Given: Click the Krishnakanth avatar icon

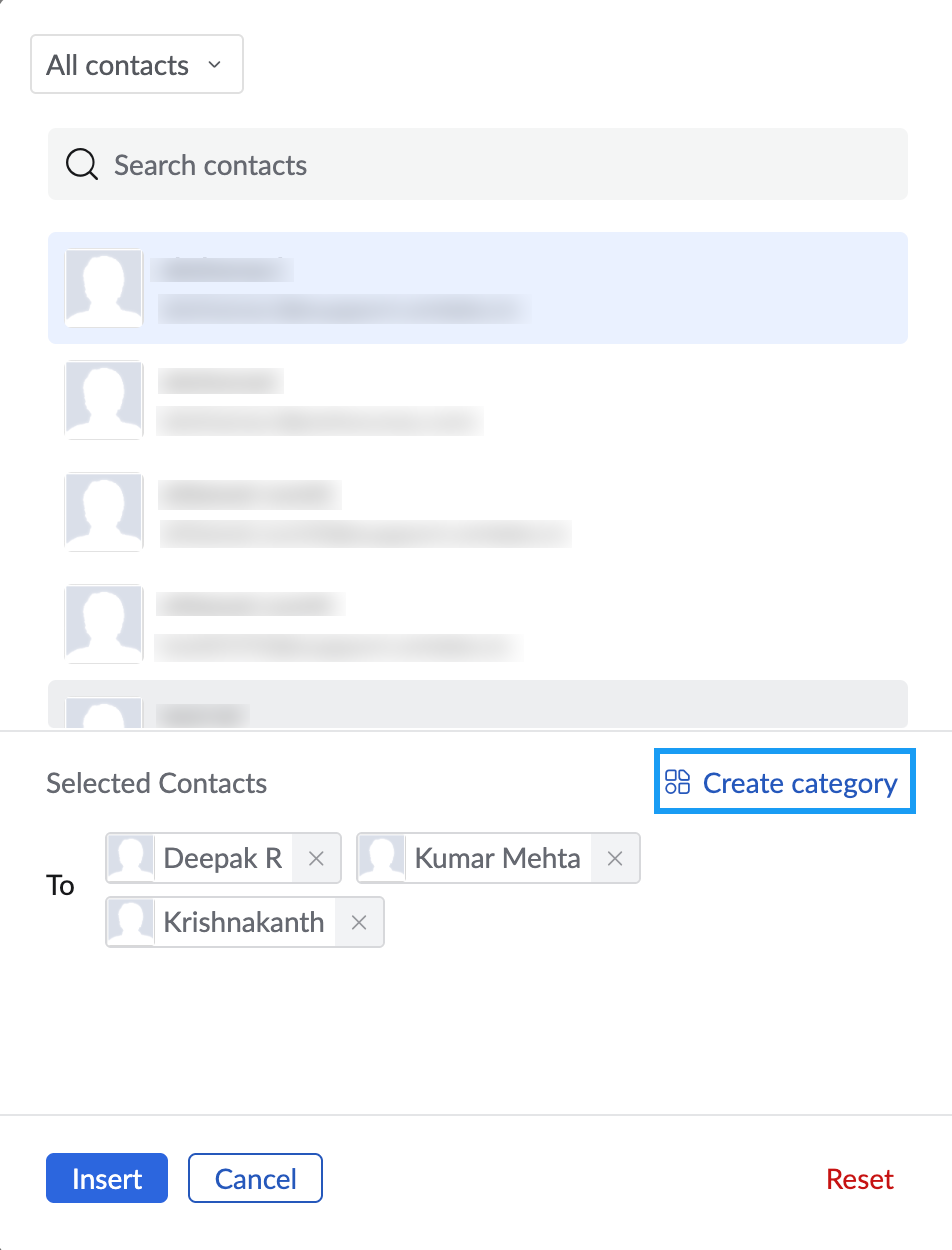Looking at the screenshot, I should coord(131,922).
